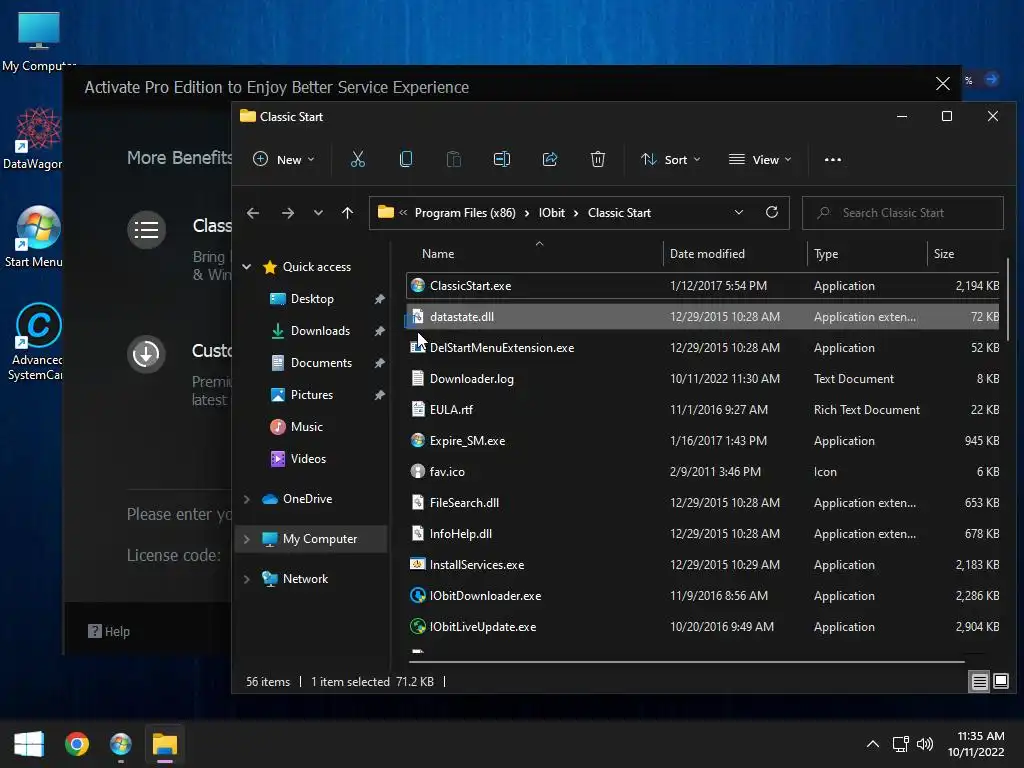Select the Expire_SM.exe file

[x=702, y=441]
